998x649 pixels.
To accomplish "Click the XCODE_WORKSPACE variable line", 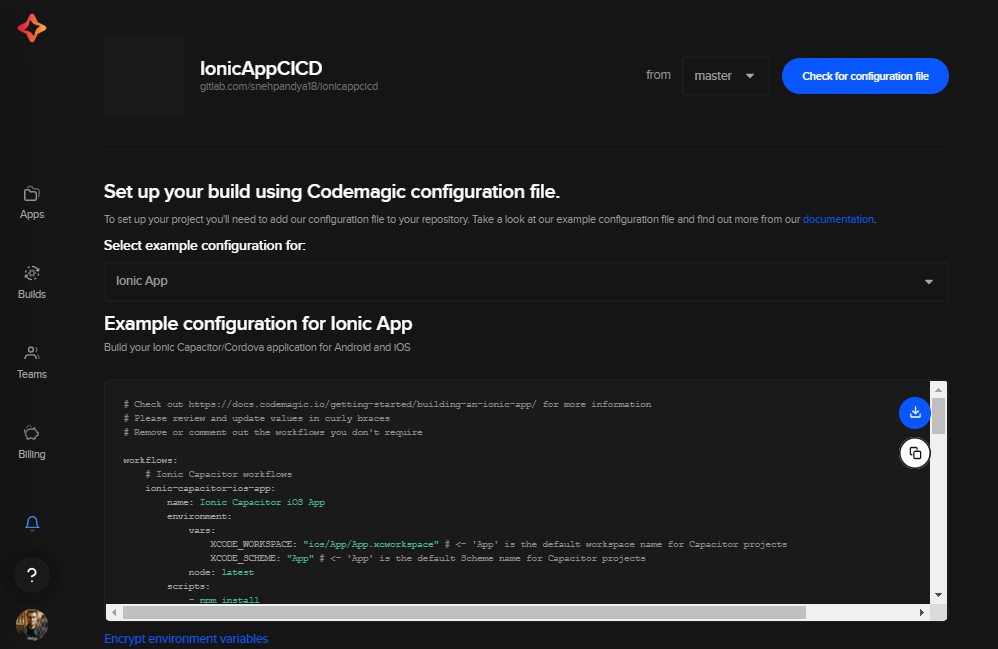I will tap(498, 544).
